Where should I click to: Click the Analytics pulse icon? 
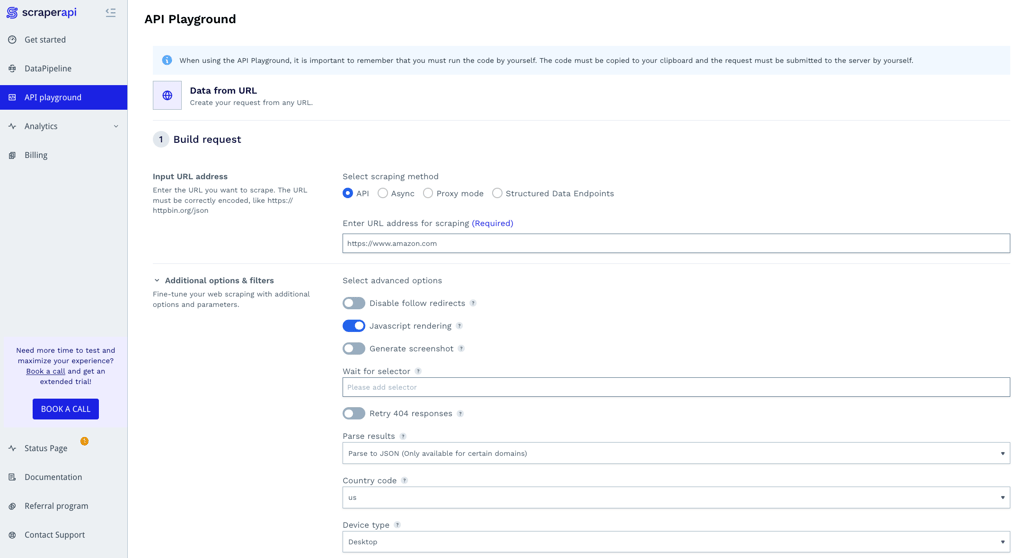click(x=12, y=126)
